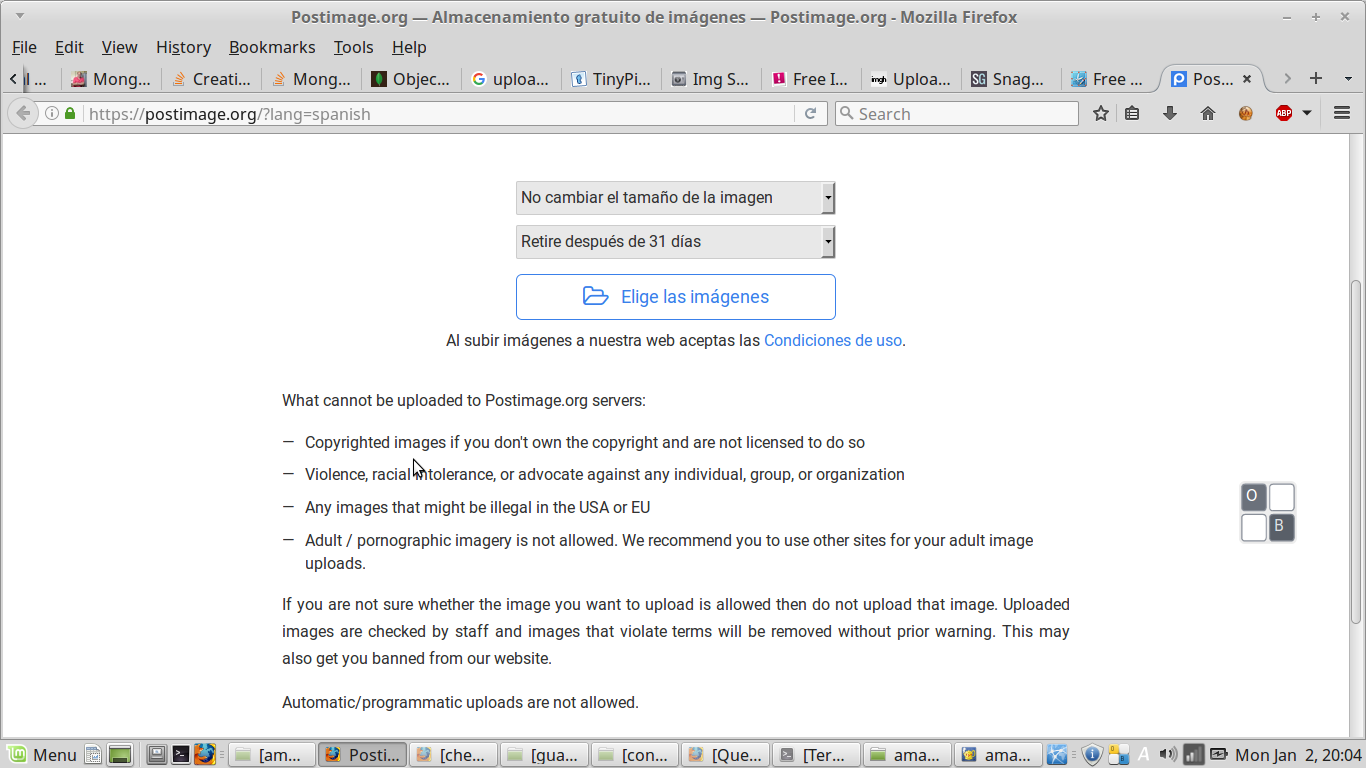Open the File menu
The image size is (1366, 768).
click(24, 47)
